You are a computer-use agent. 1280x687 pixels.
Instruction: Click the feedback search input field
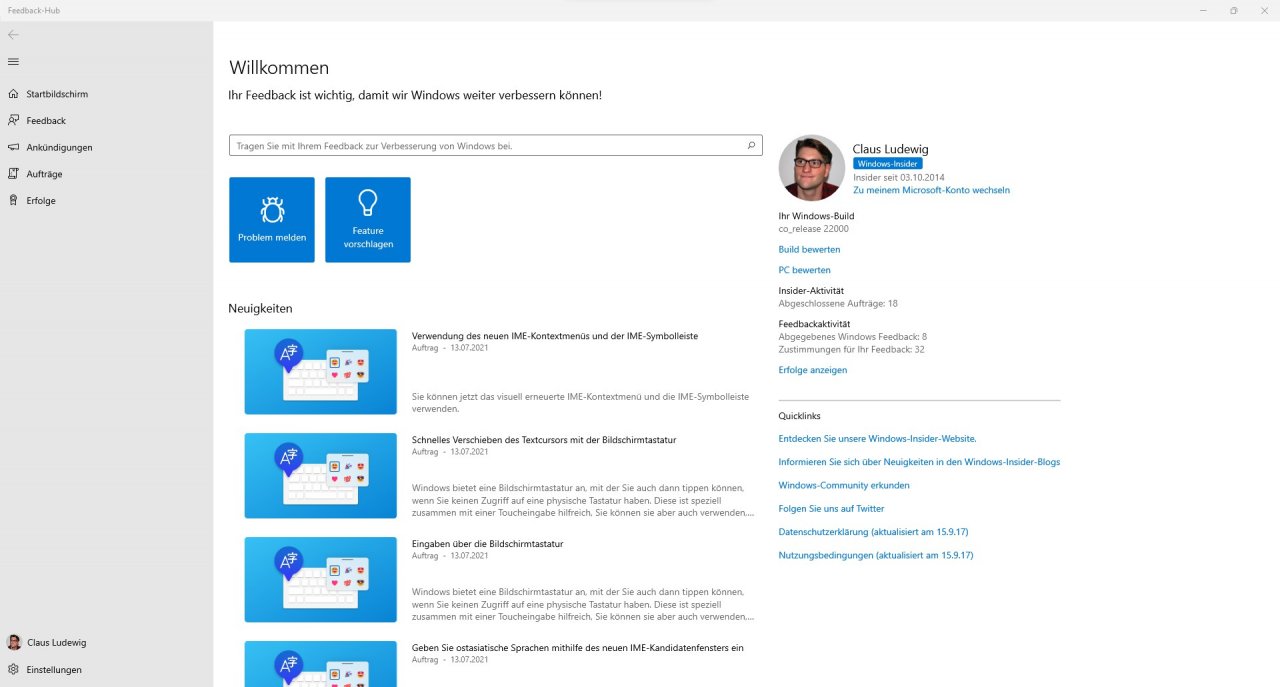pos(495,145)
